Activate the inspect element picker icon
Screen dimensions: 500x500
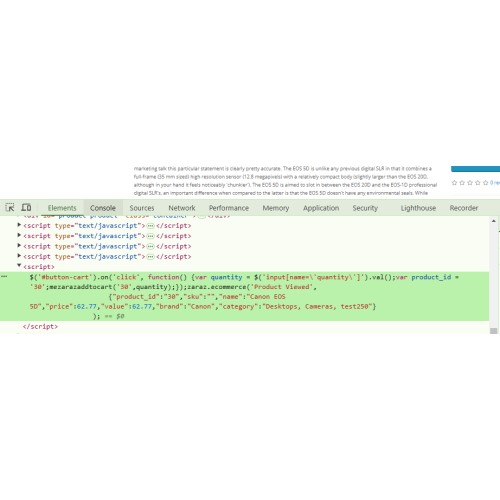click(10, 207)
